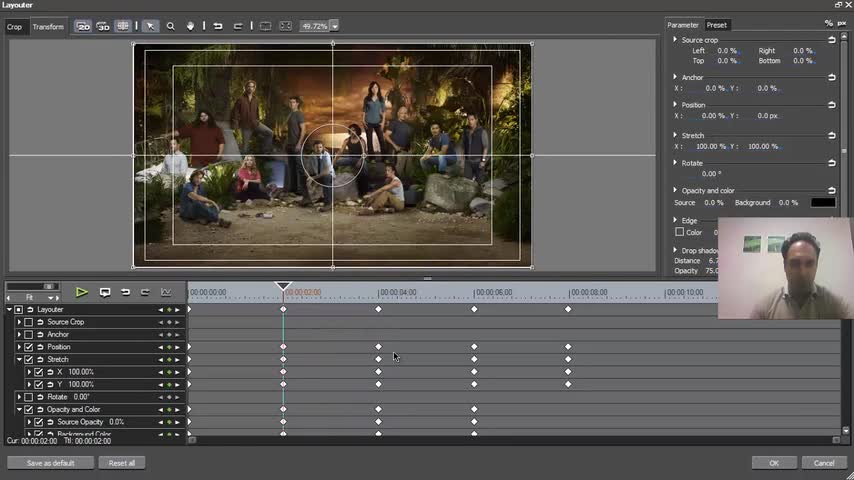Reset Anchor parameters in the right panel
Image resolution: width=854 pixels, height=480 pixels.
tap(832, 77)
